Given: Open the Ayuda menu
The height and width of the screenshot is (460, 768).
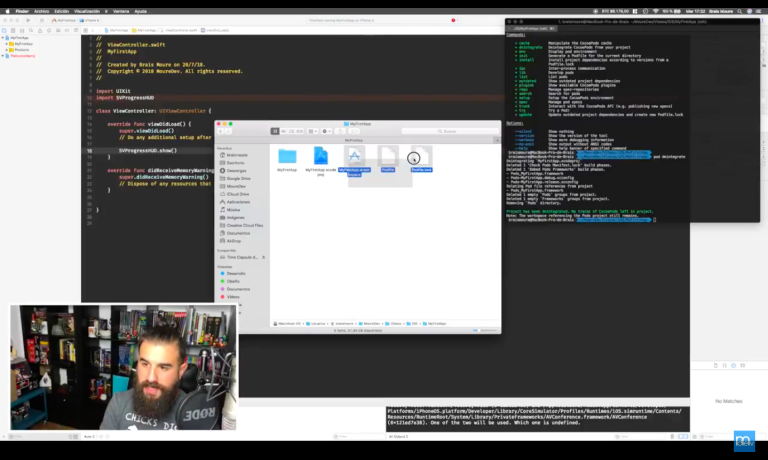Looking at the screenshot, I should click(141, 11).
